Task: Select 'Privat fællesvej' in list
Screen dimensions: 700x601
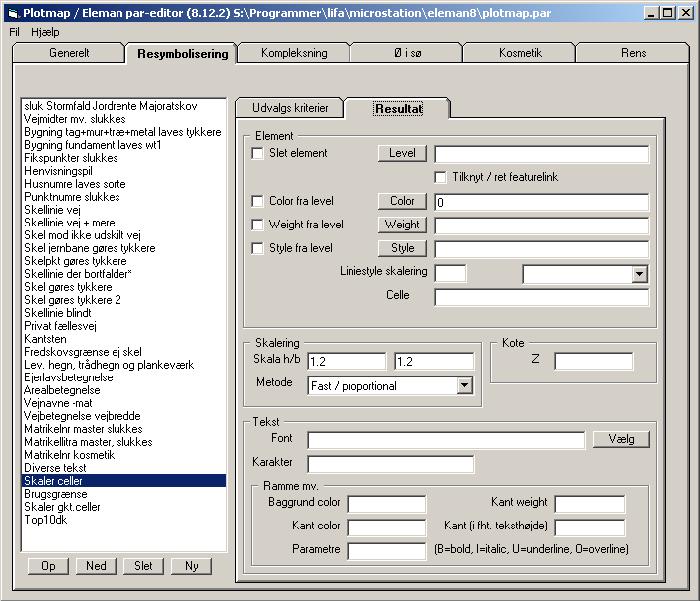Action: click(x=124, y=326)
